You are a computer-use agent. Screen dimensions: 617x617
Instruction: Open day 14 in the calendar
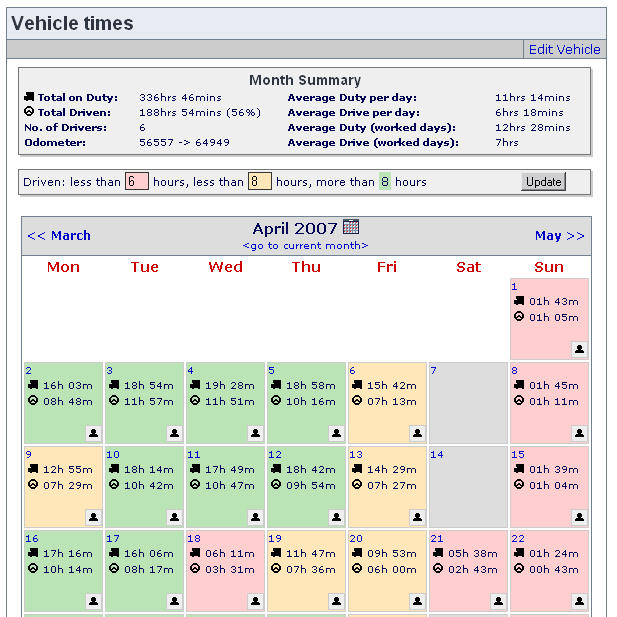pyautogui.click(x=436, y=454)
